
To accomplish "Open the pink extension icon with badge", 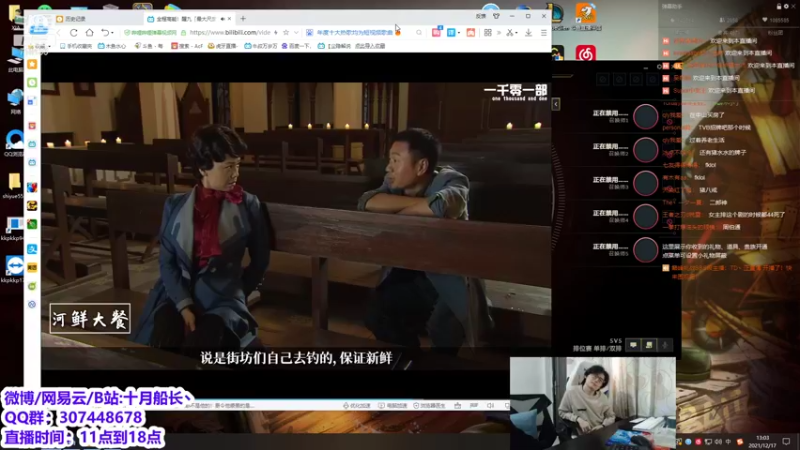I will click(x=436, y=32).
